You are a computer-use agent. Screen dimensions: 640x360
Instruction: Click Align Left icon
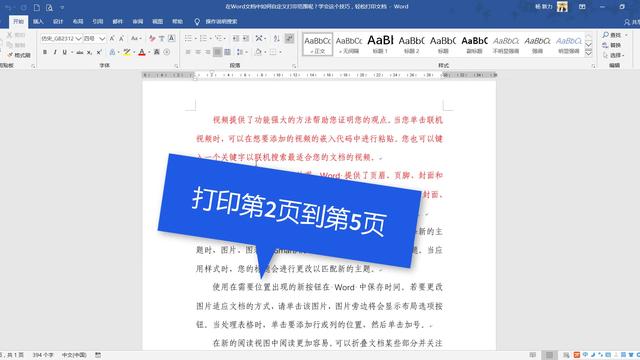point(188,52)
